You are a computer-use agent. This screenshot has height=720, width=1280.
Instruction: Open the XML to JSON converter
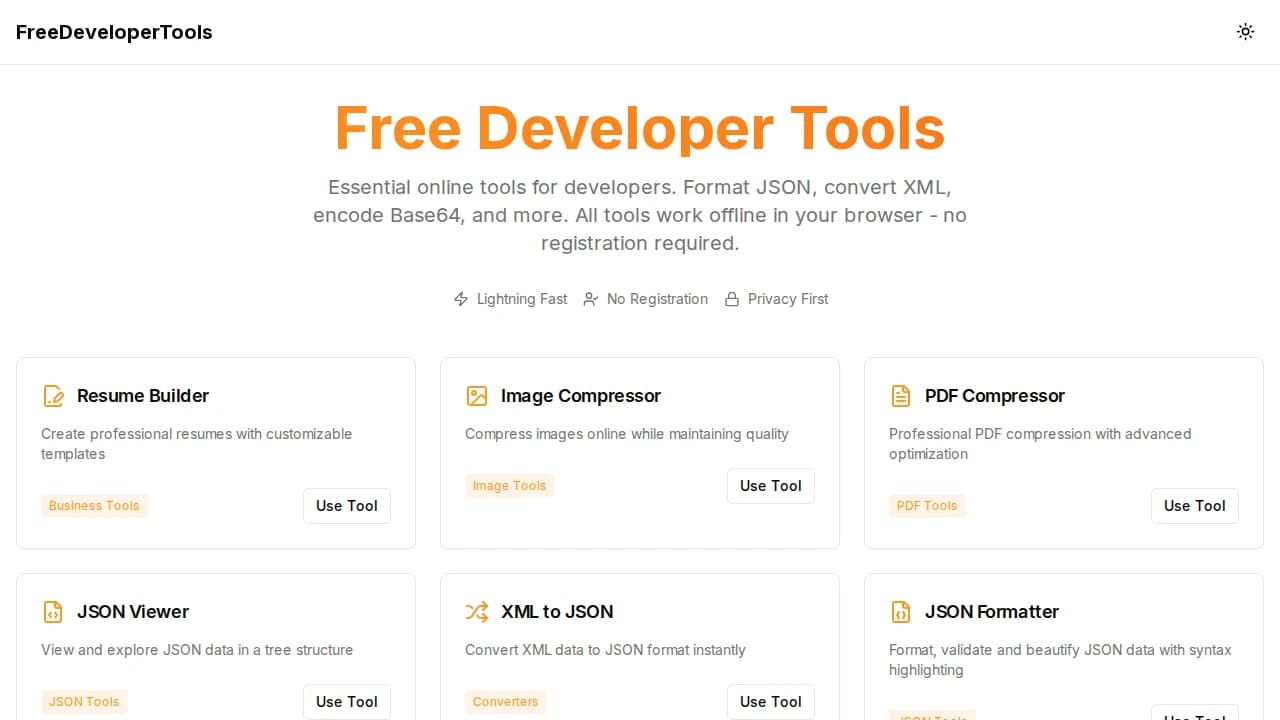point(770,702)
